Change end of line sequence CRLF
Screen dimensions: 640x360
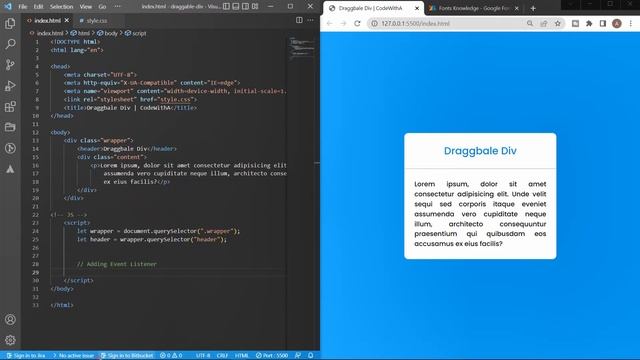pyautogui.click(x=222, y=356)
